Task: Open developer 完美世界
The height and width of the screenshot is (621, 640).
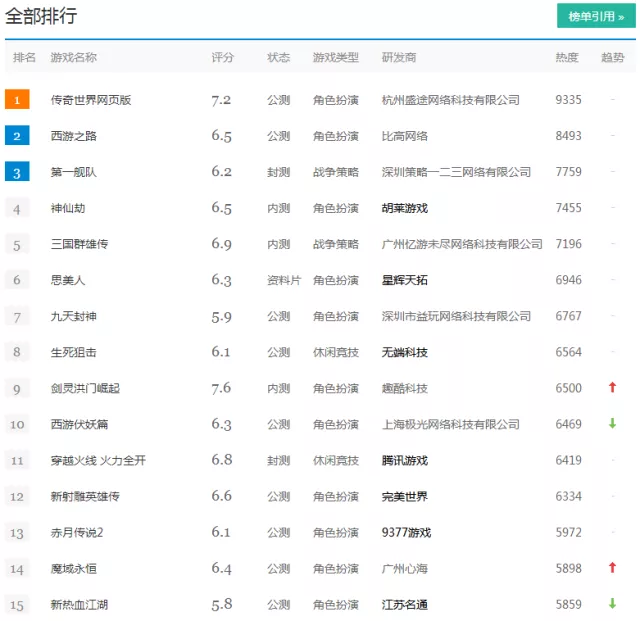Action: coord(404,496)
